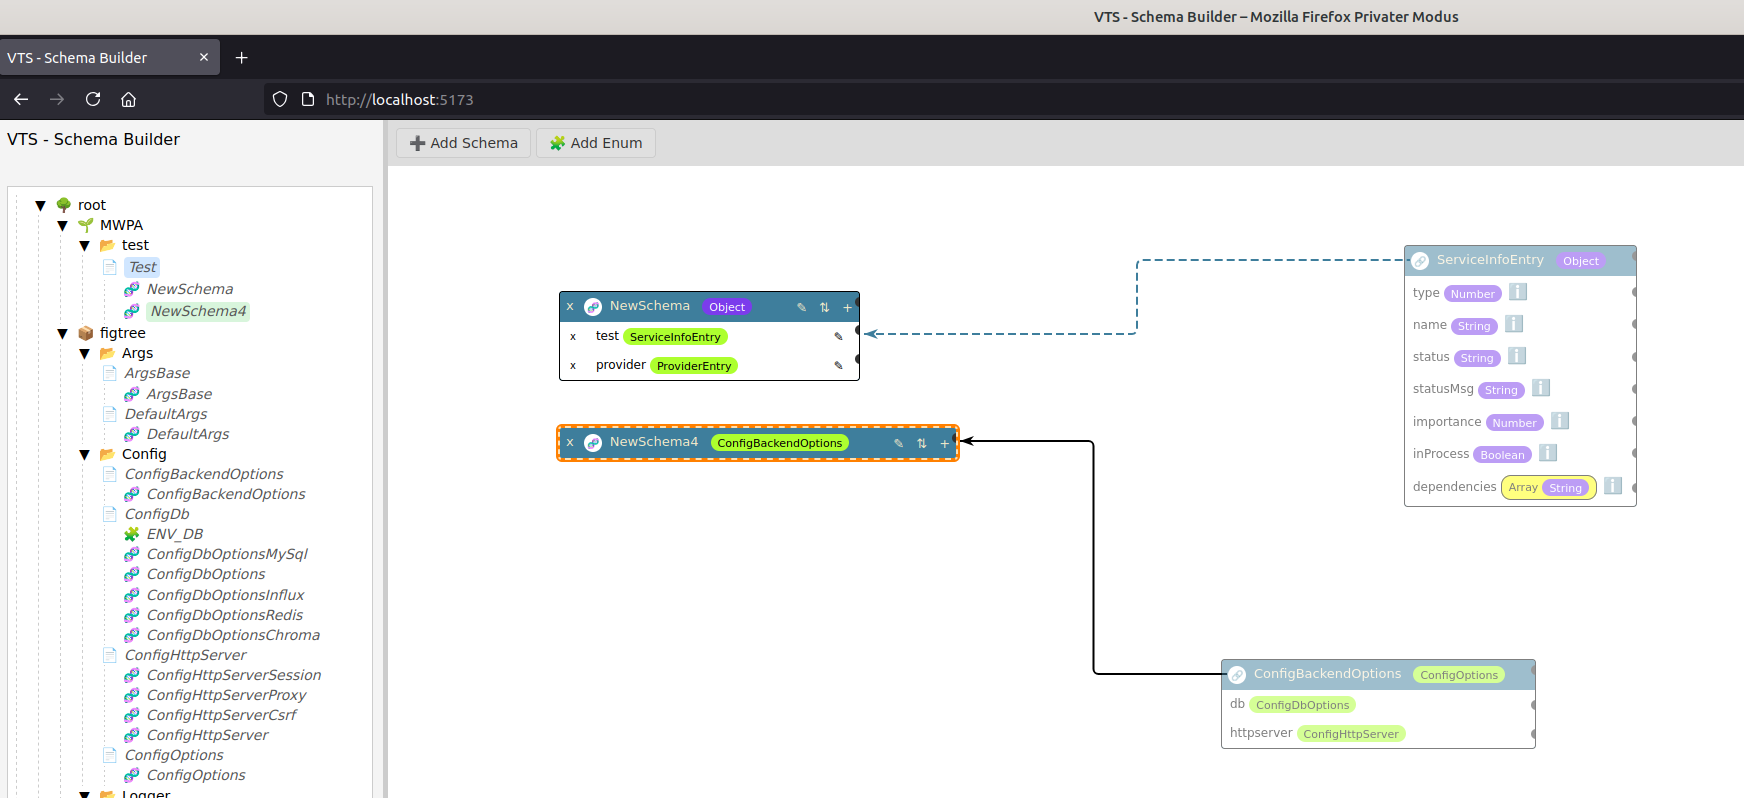1744x798 pixels.
Task: Click ConfigBackendOptions badge on NewSchema4
Action: coord(780,443)
